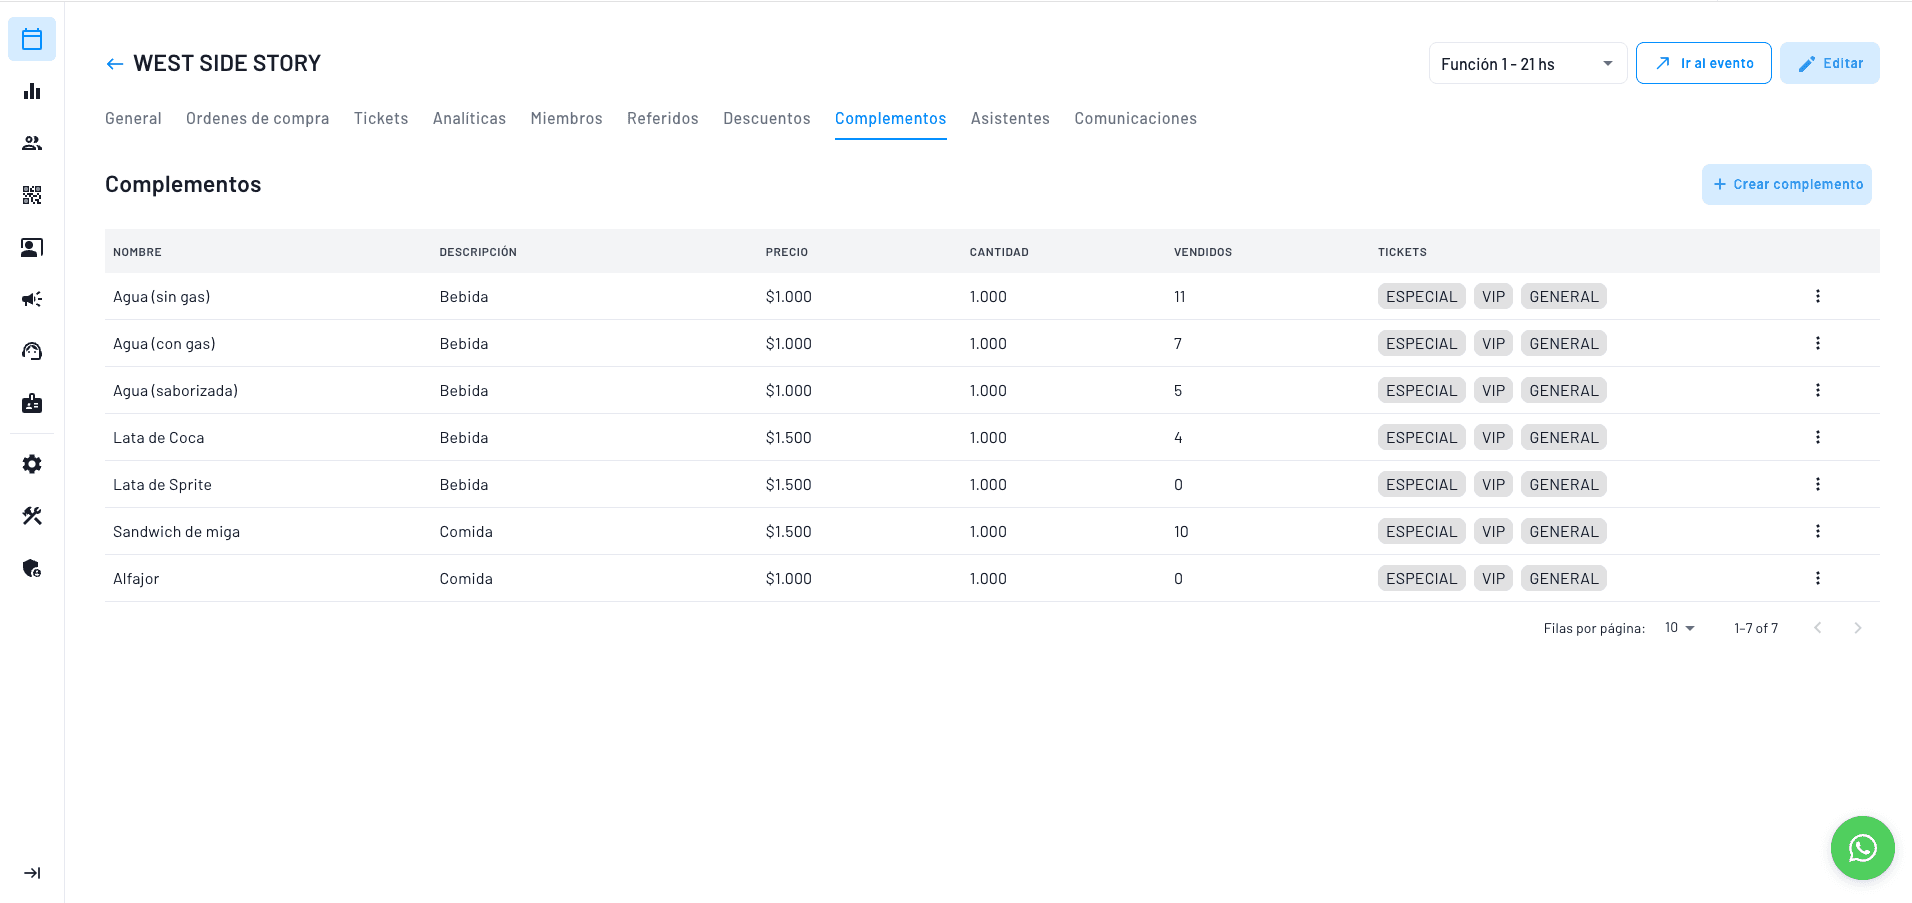Open the events calendar from the sidebar

(x=32, y=39)
